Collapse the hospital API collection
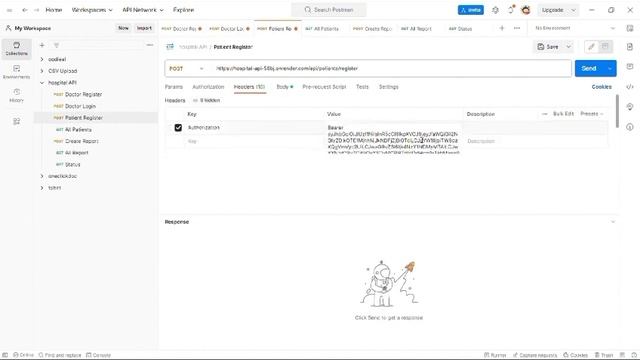This screenshot has height=360, width=640. (42, 82)
